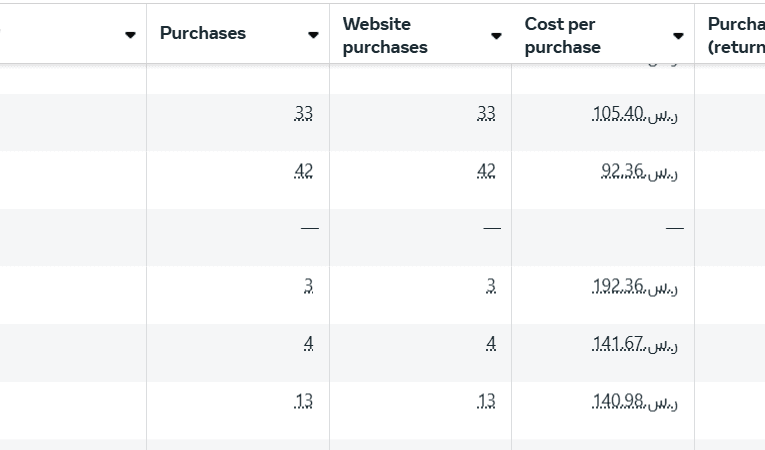This screenshot has width=765, height=450.
Task: Click the Purchases value 33
Action: pos(304,114)
